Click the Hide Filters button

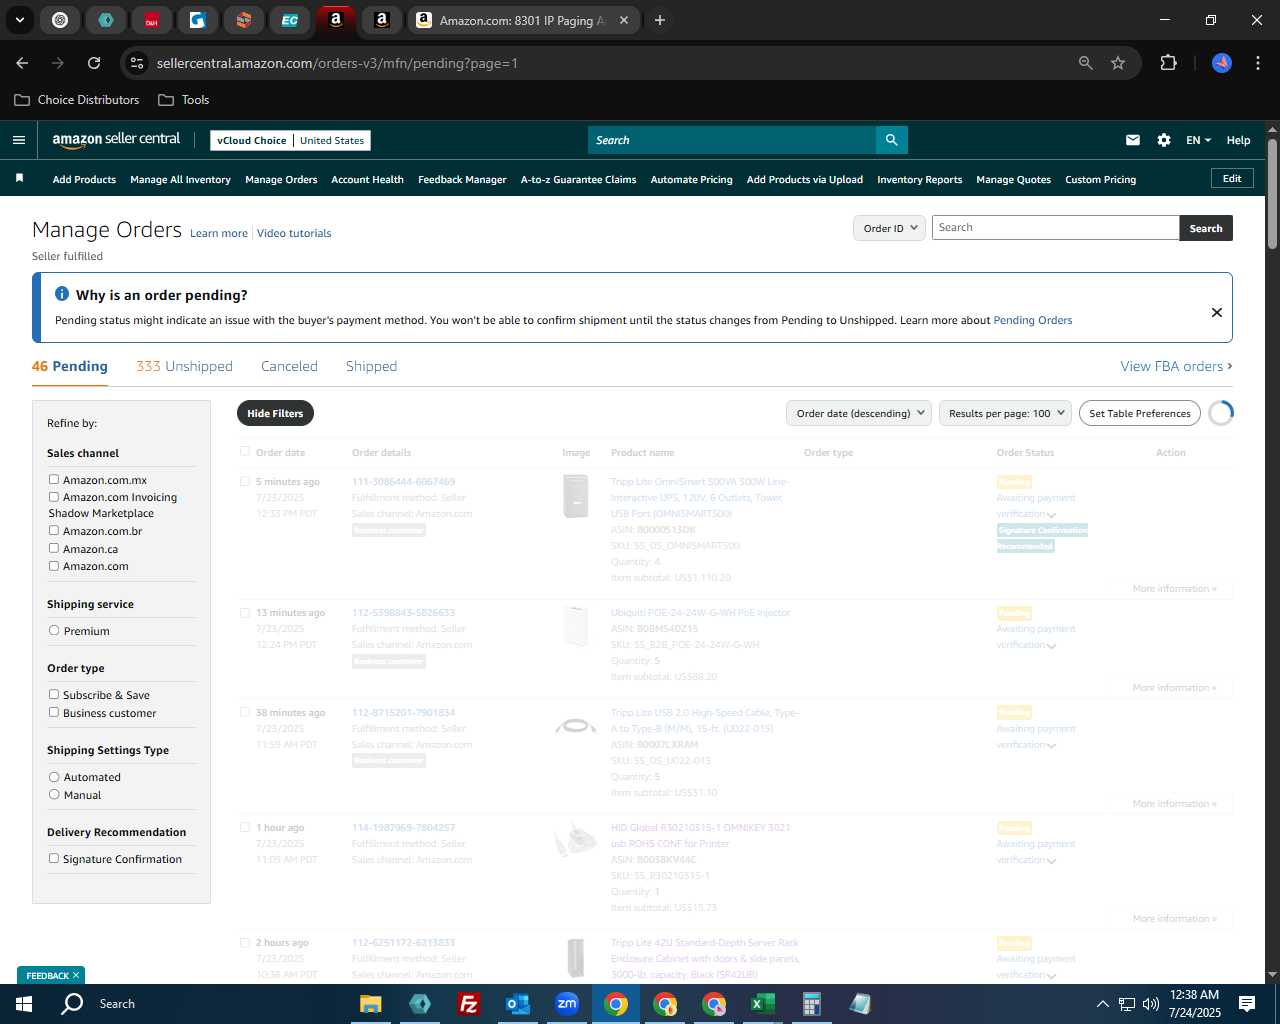coord(275,413)
